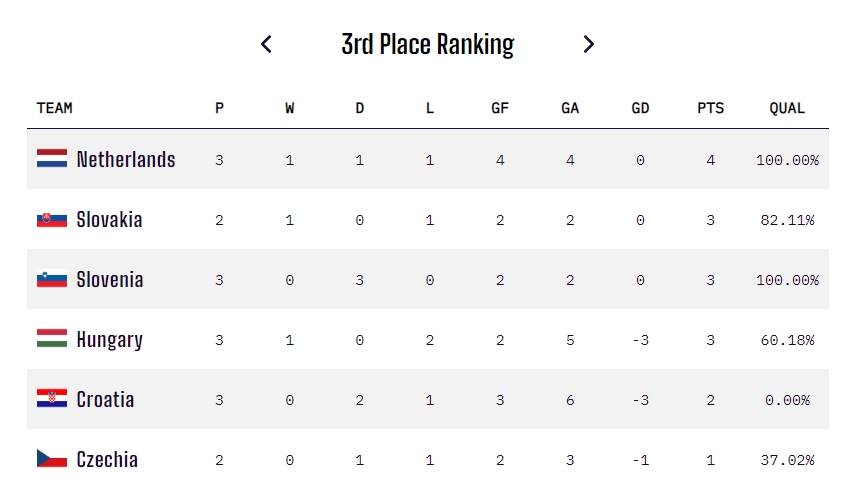Click the Czechia flag icon
850x487 pixels.
click(x=52, y=459)
